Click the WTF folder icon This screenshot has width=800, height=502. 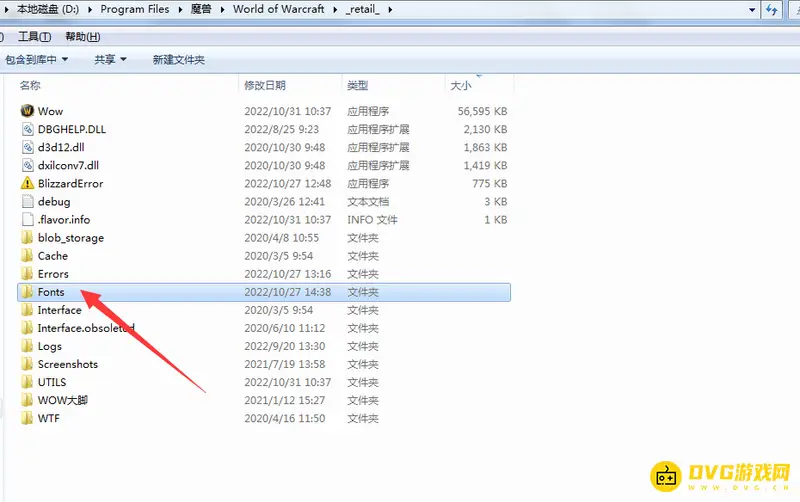pyautogui.click(x=27, y=418)
